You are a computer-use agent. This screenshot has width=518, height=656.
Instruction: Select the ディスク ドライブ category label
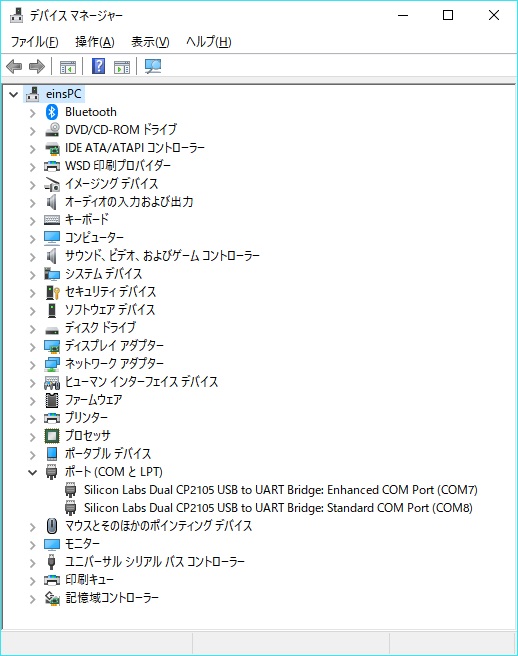click(100, 328)
